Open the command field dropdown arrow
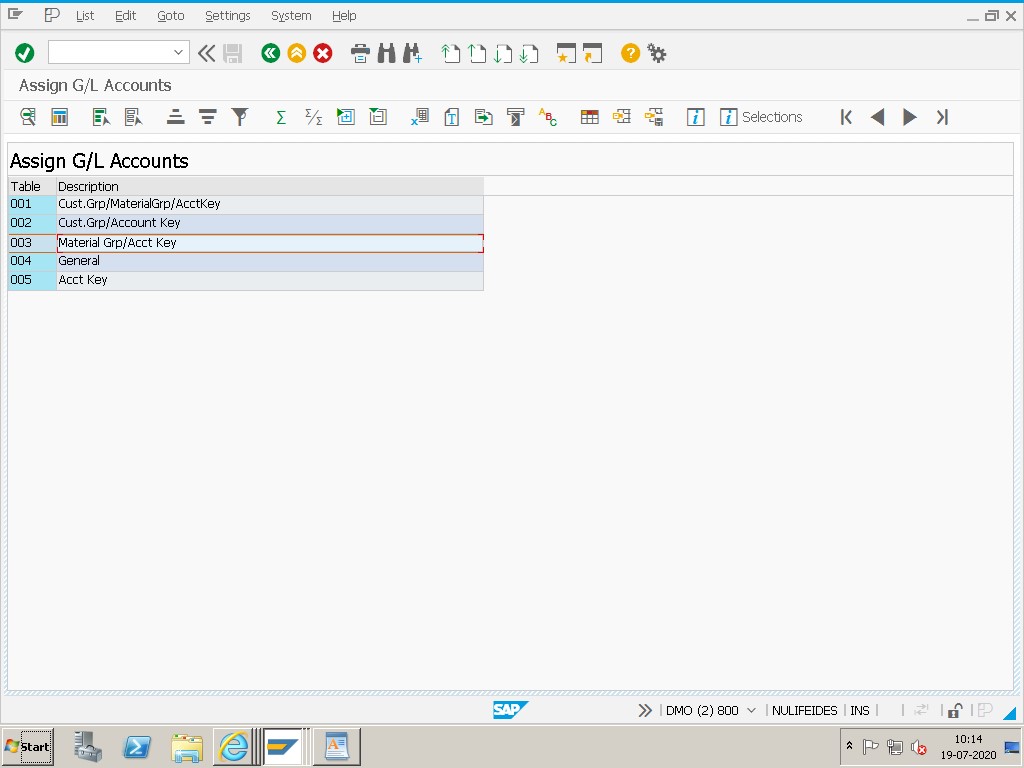 178,53
